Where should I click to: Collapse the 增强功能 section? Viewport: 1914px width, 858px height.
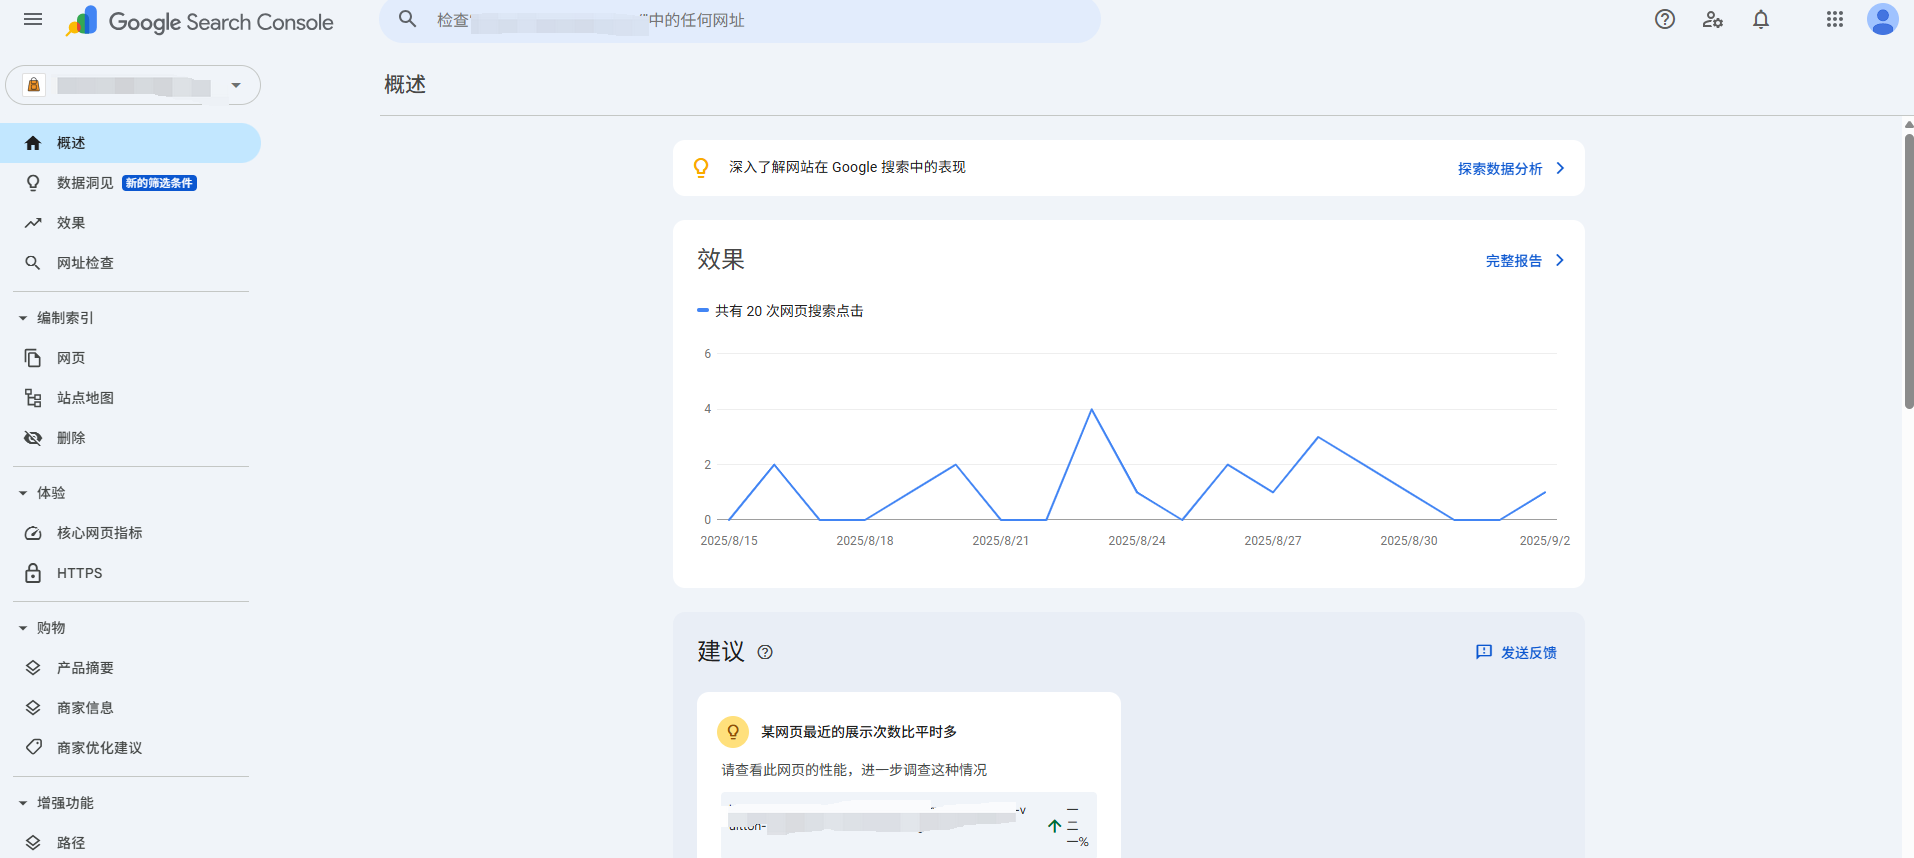coord(23,803)
